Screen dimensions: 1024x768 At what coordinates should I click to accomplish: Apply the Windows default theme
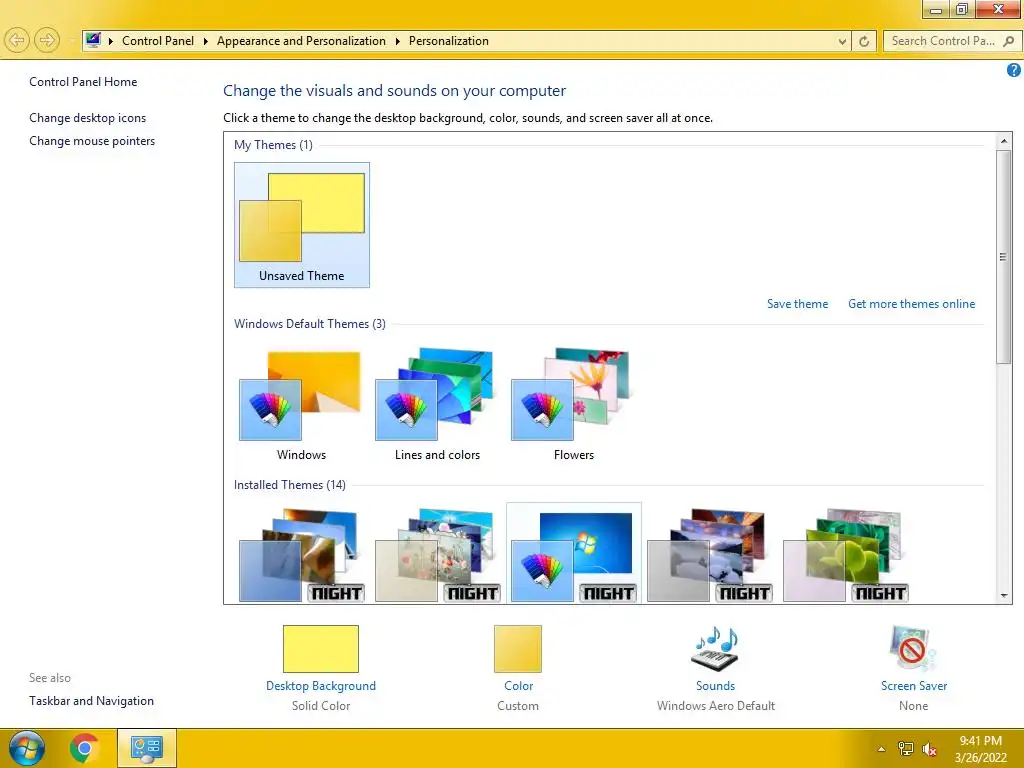point(301,405)
